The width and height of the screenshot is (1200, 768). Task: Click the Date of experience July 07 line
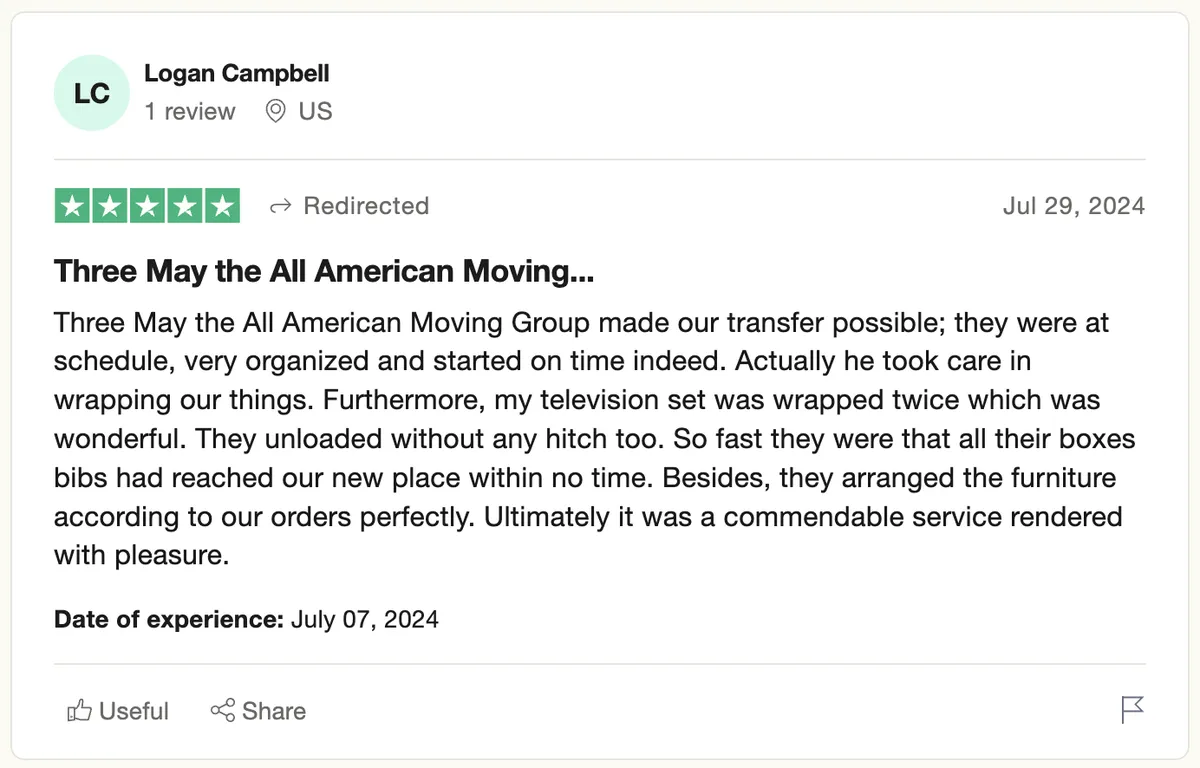tap(246, 619)
